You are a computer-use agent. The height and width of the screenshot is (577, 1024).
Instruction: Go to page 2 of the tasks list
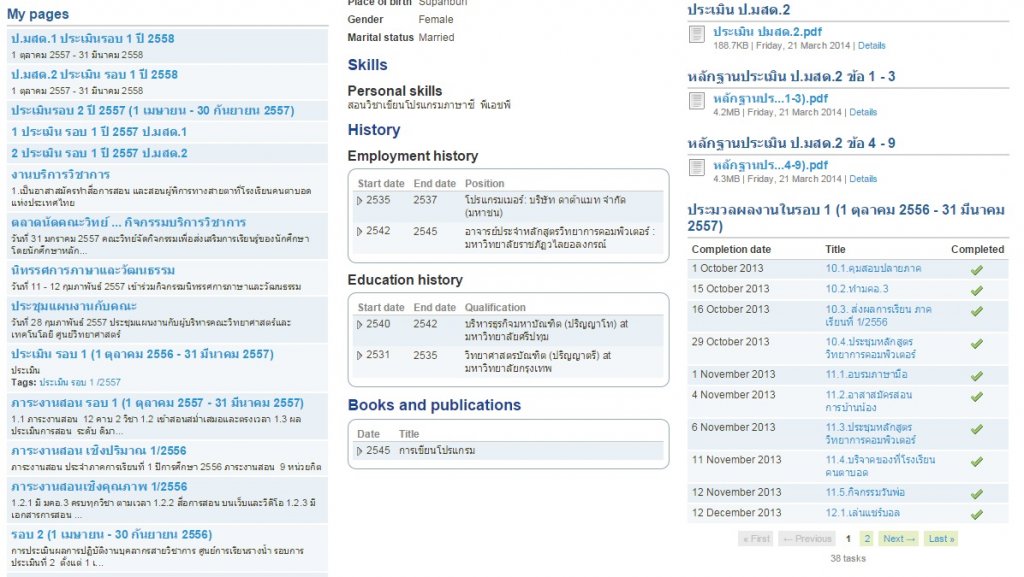click(867, 539)
